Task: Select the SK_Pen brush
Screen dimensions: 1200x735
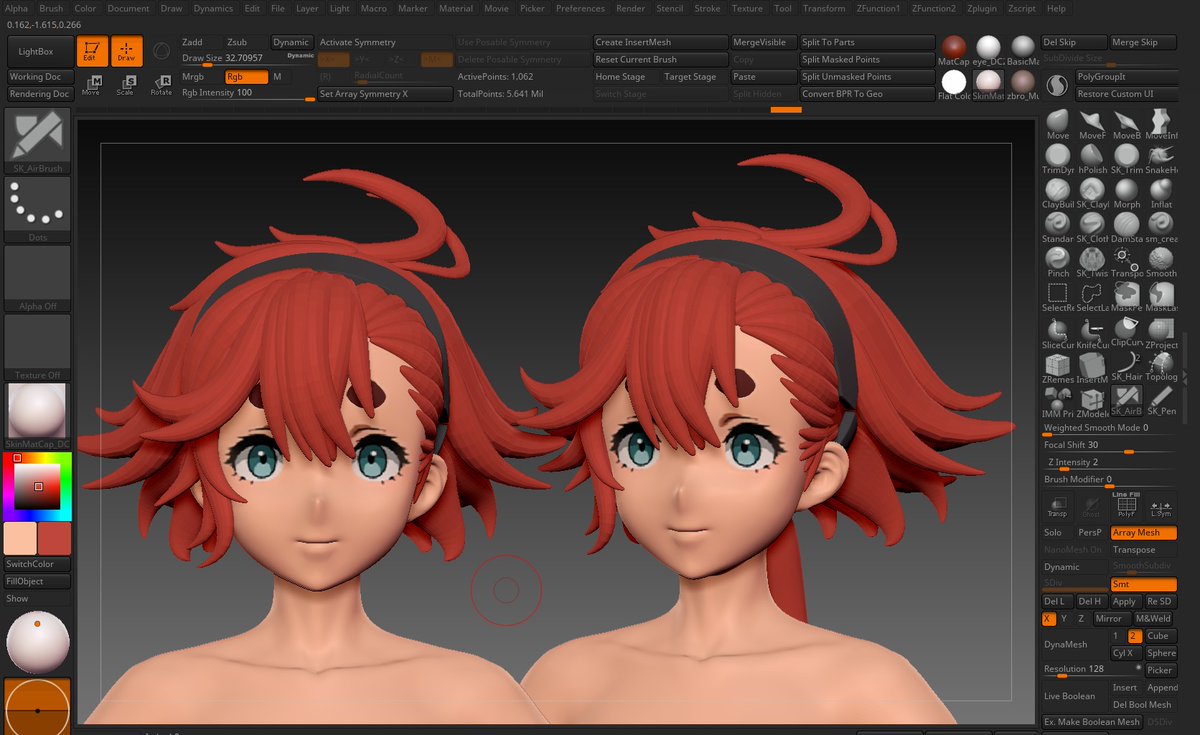Action: click(x=1161, y=402)
